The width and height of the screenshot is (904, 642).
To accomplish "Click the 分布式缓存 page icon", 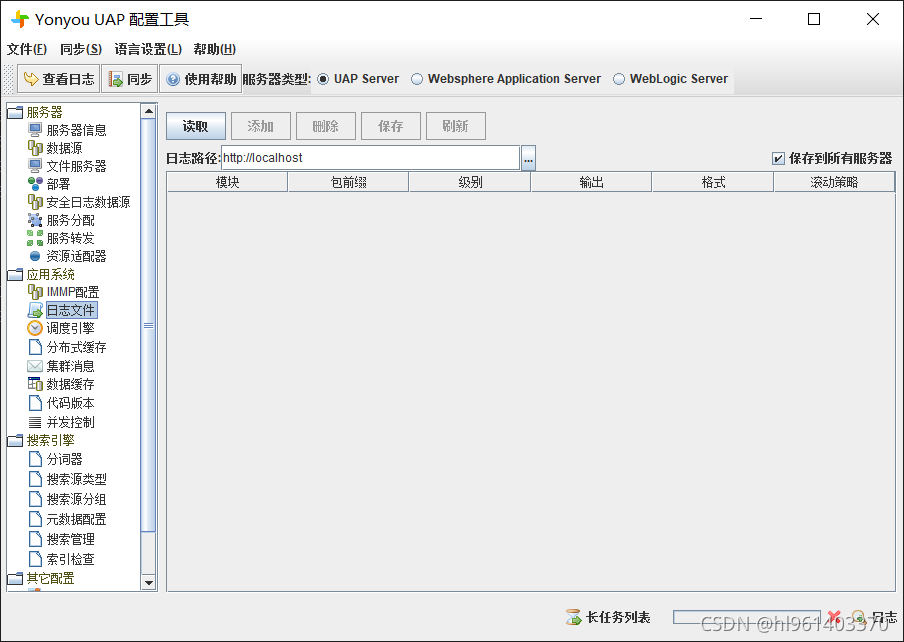I will click(35, 347).
